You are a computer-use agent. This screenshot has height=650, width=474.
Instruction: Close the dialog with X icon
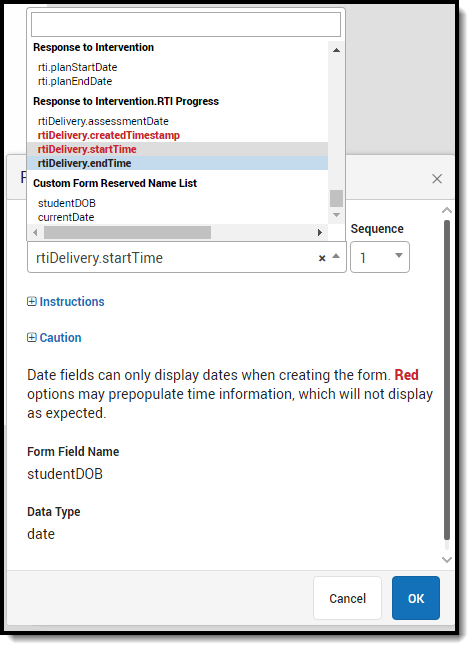tap(437, 179)
